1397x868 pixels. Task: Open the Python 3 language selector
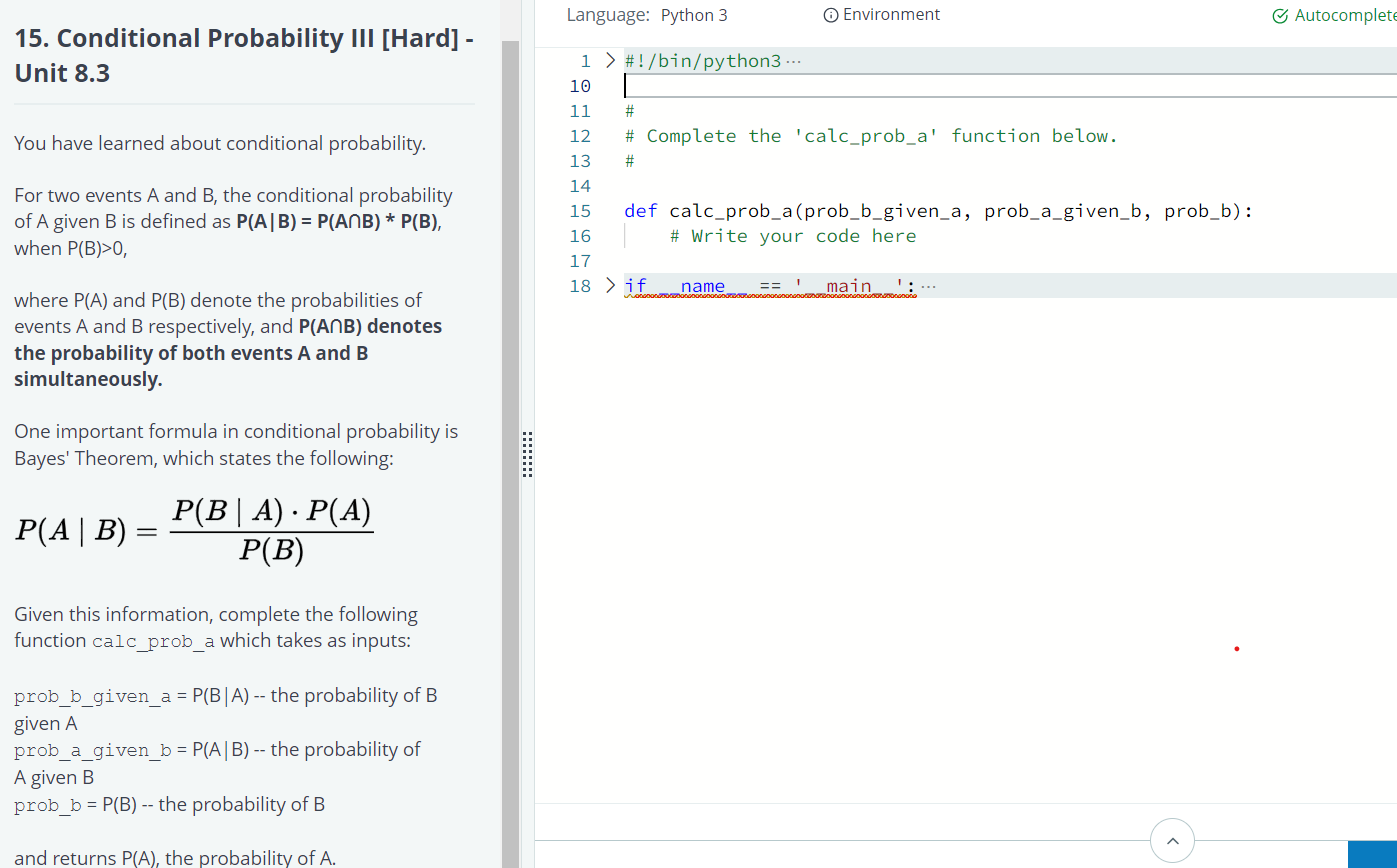[694, 14]
